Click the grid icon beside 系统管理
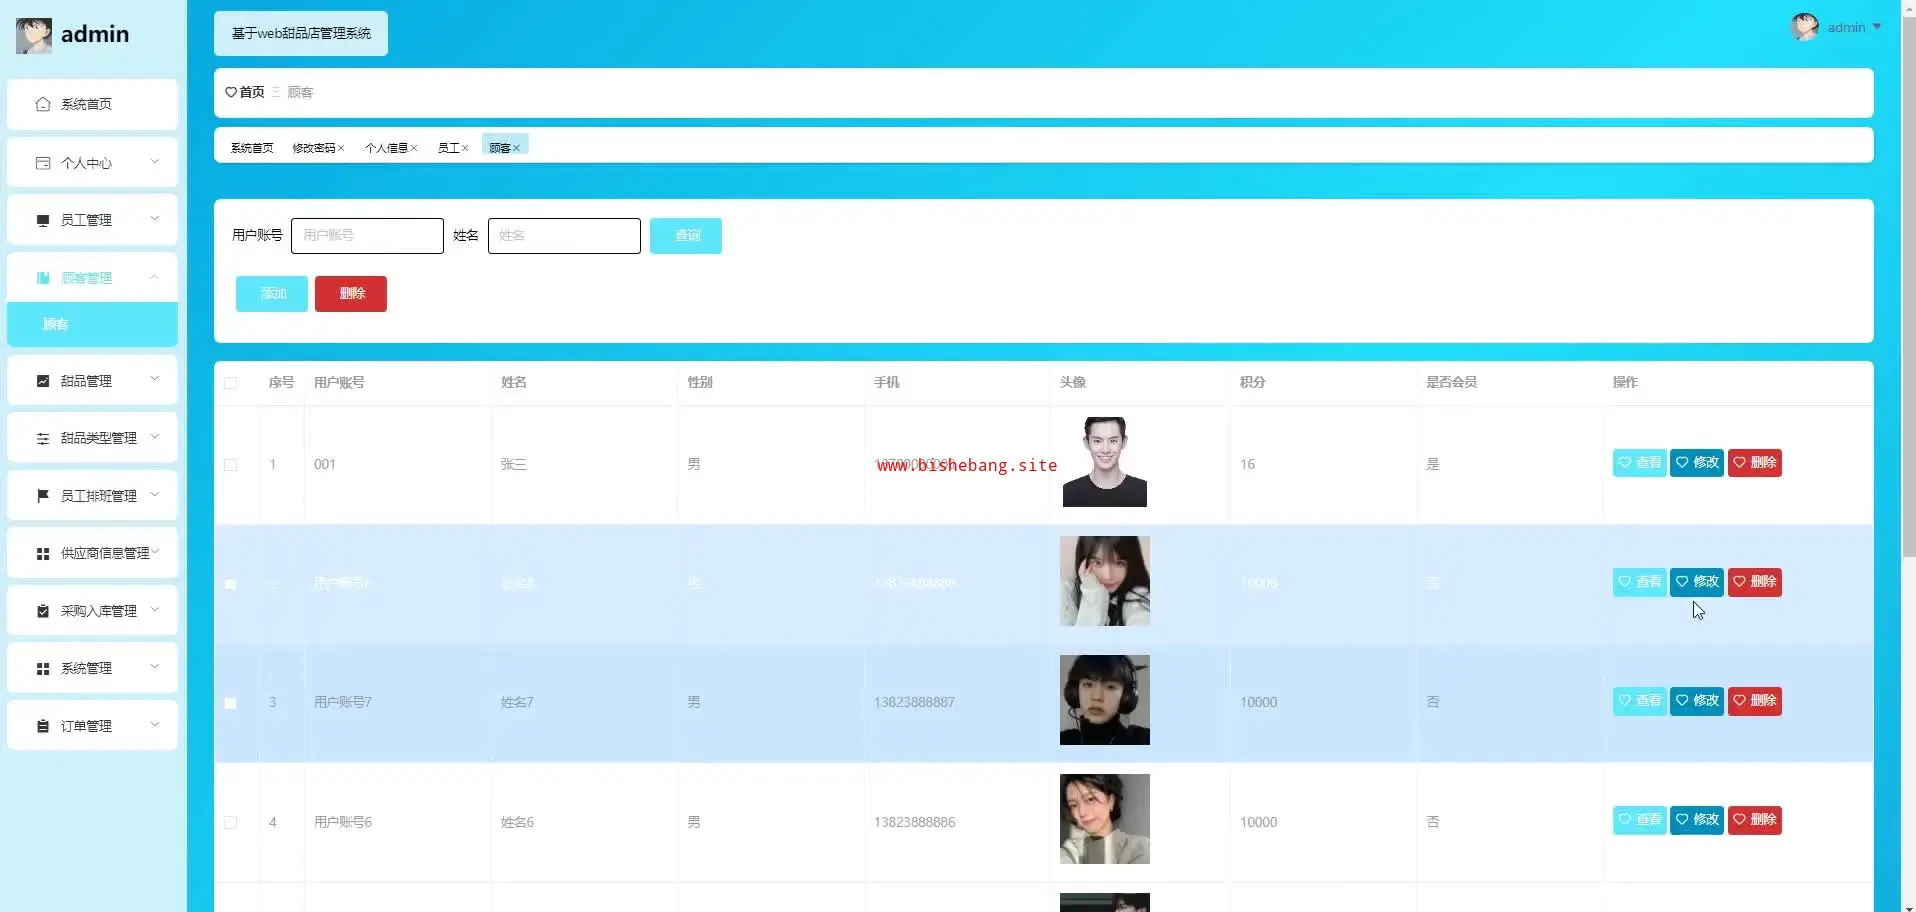Viewport: 1916px width, 912px height. coord(42,668)
